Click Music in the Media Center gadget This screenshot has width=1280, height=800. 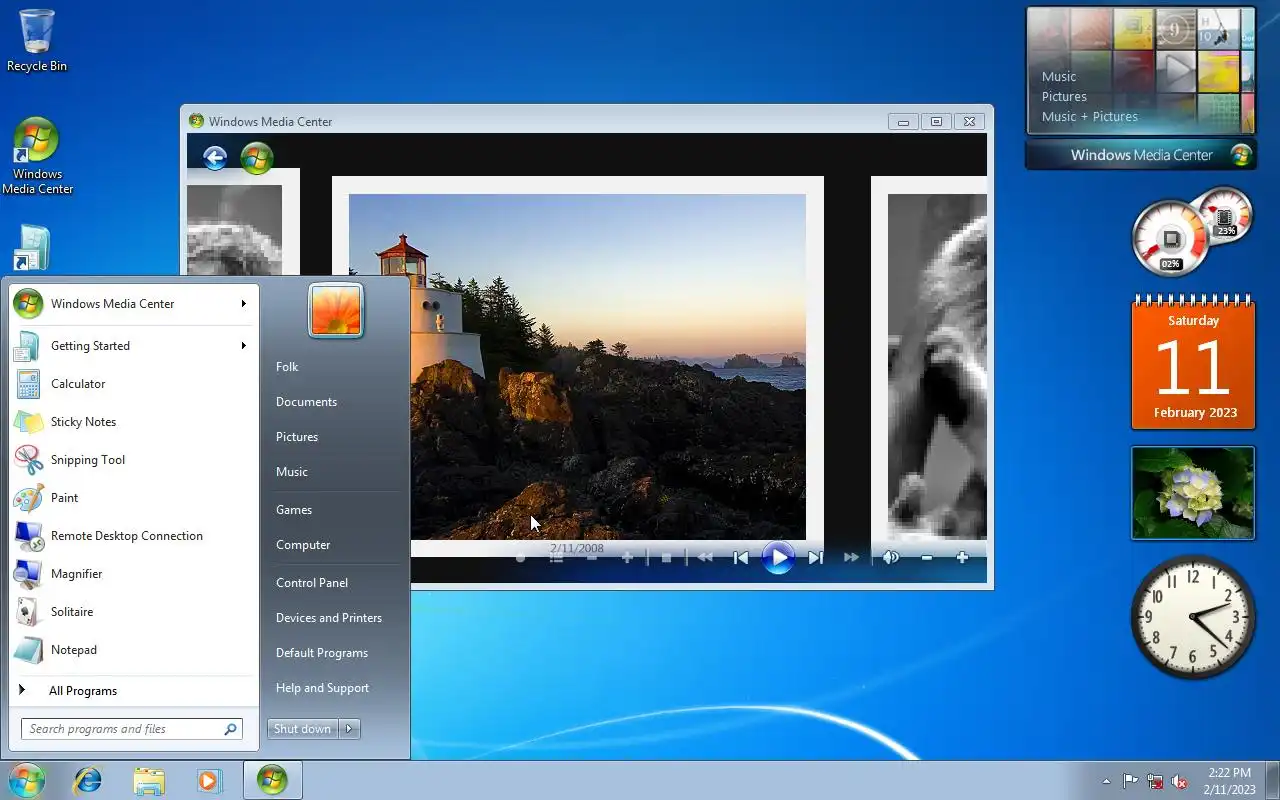(x=1059, y=77)
